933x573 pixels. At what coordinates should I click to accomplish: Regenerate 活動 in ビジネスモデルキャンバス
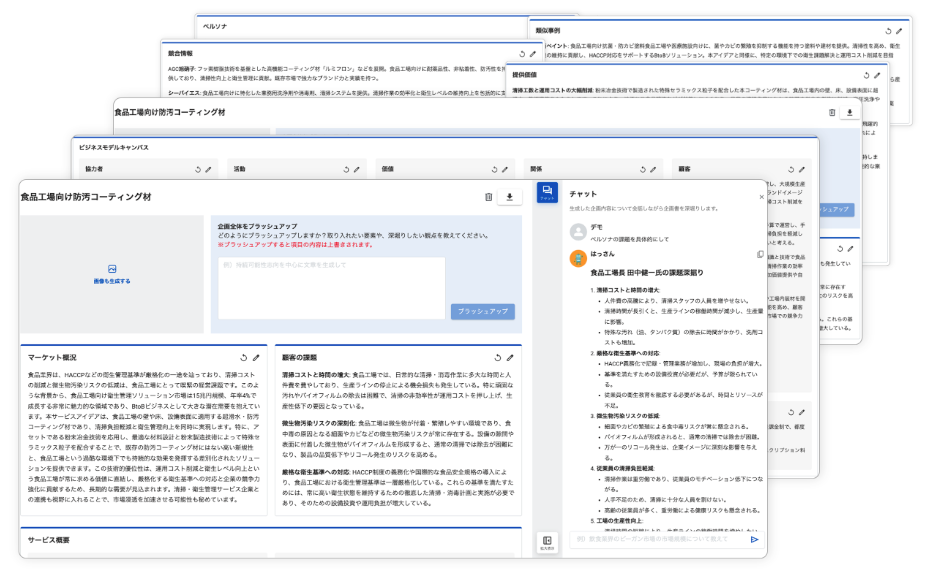click(346, 170)
